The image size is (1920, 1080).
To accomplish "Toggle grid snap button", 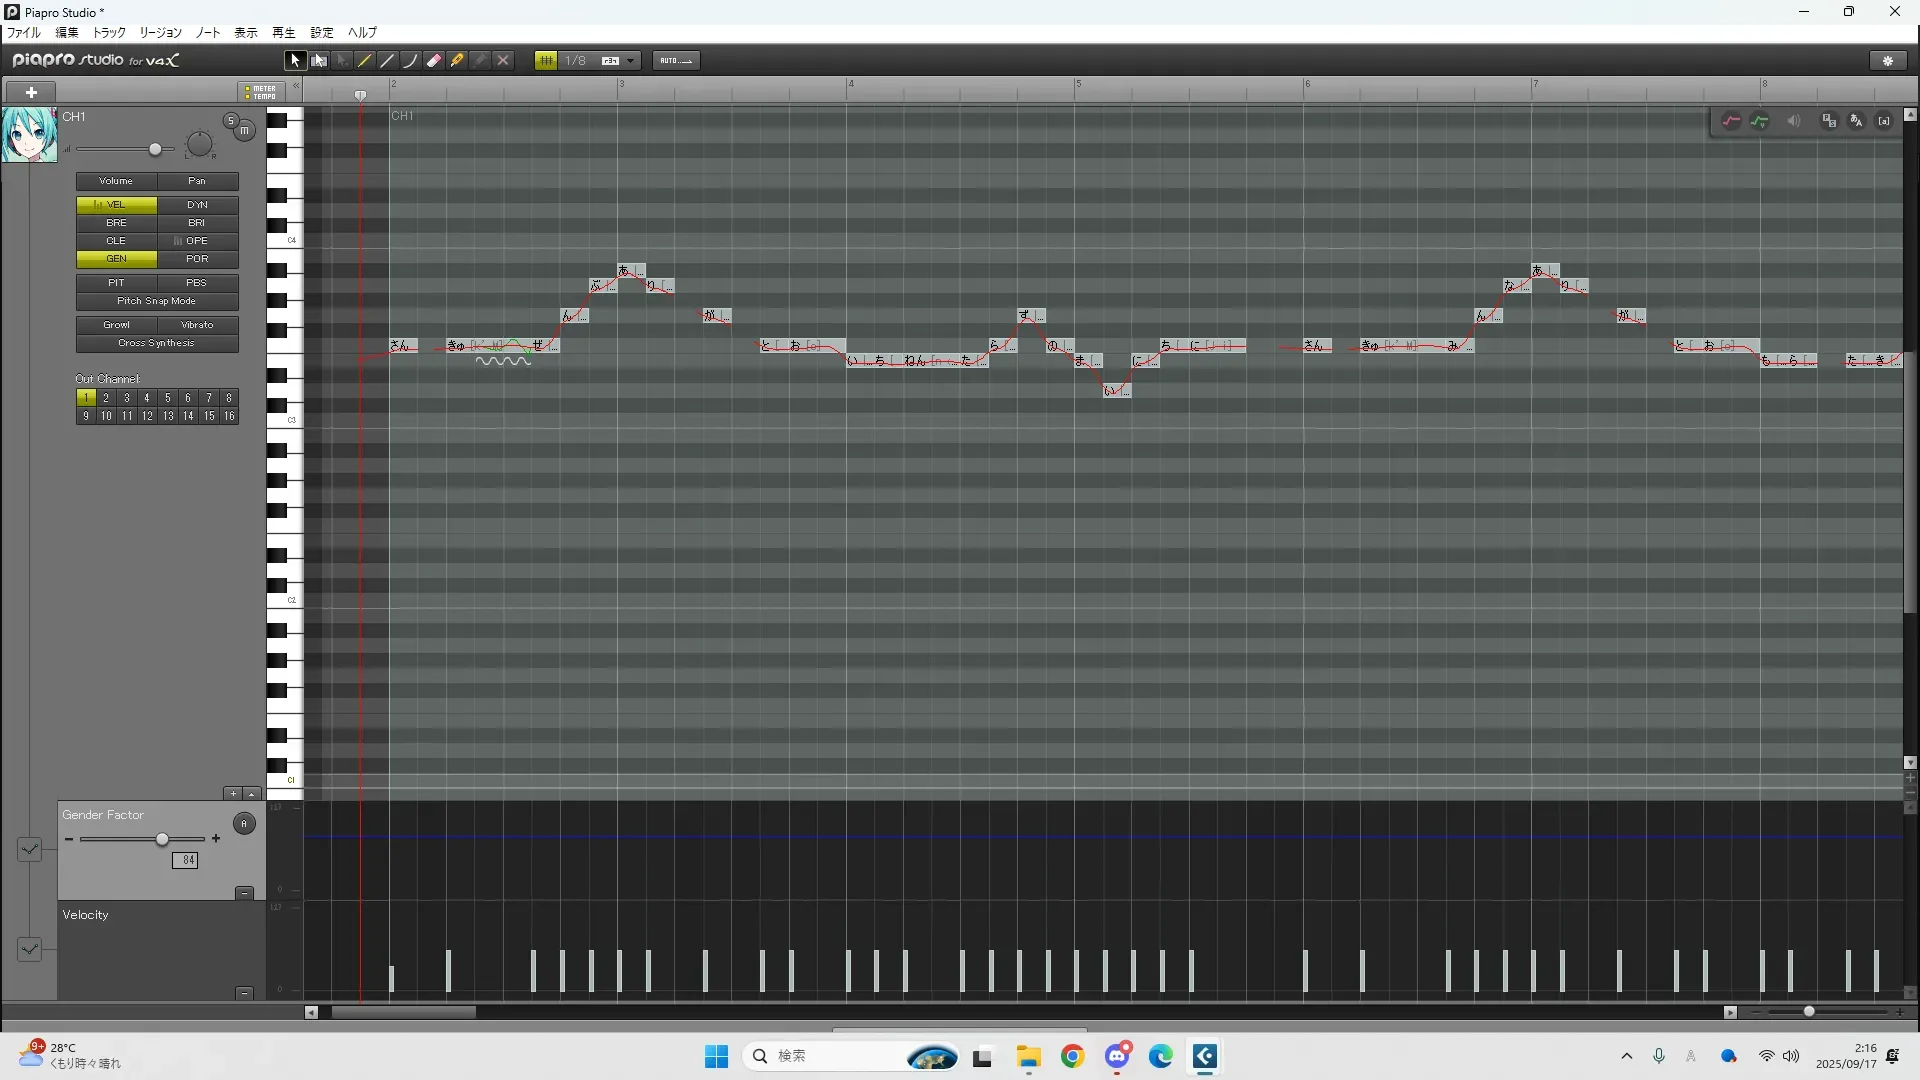I will 546,61.
